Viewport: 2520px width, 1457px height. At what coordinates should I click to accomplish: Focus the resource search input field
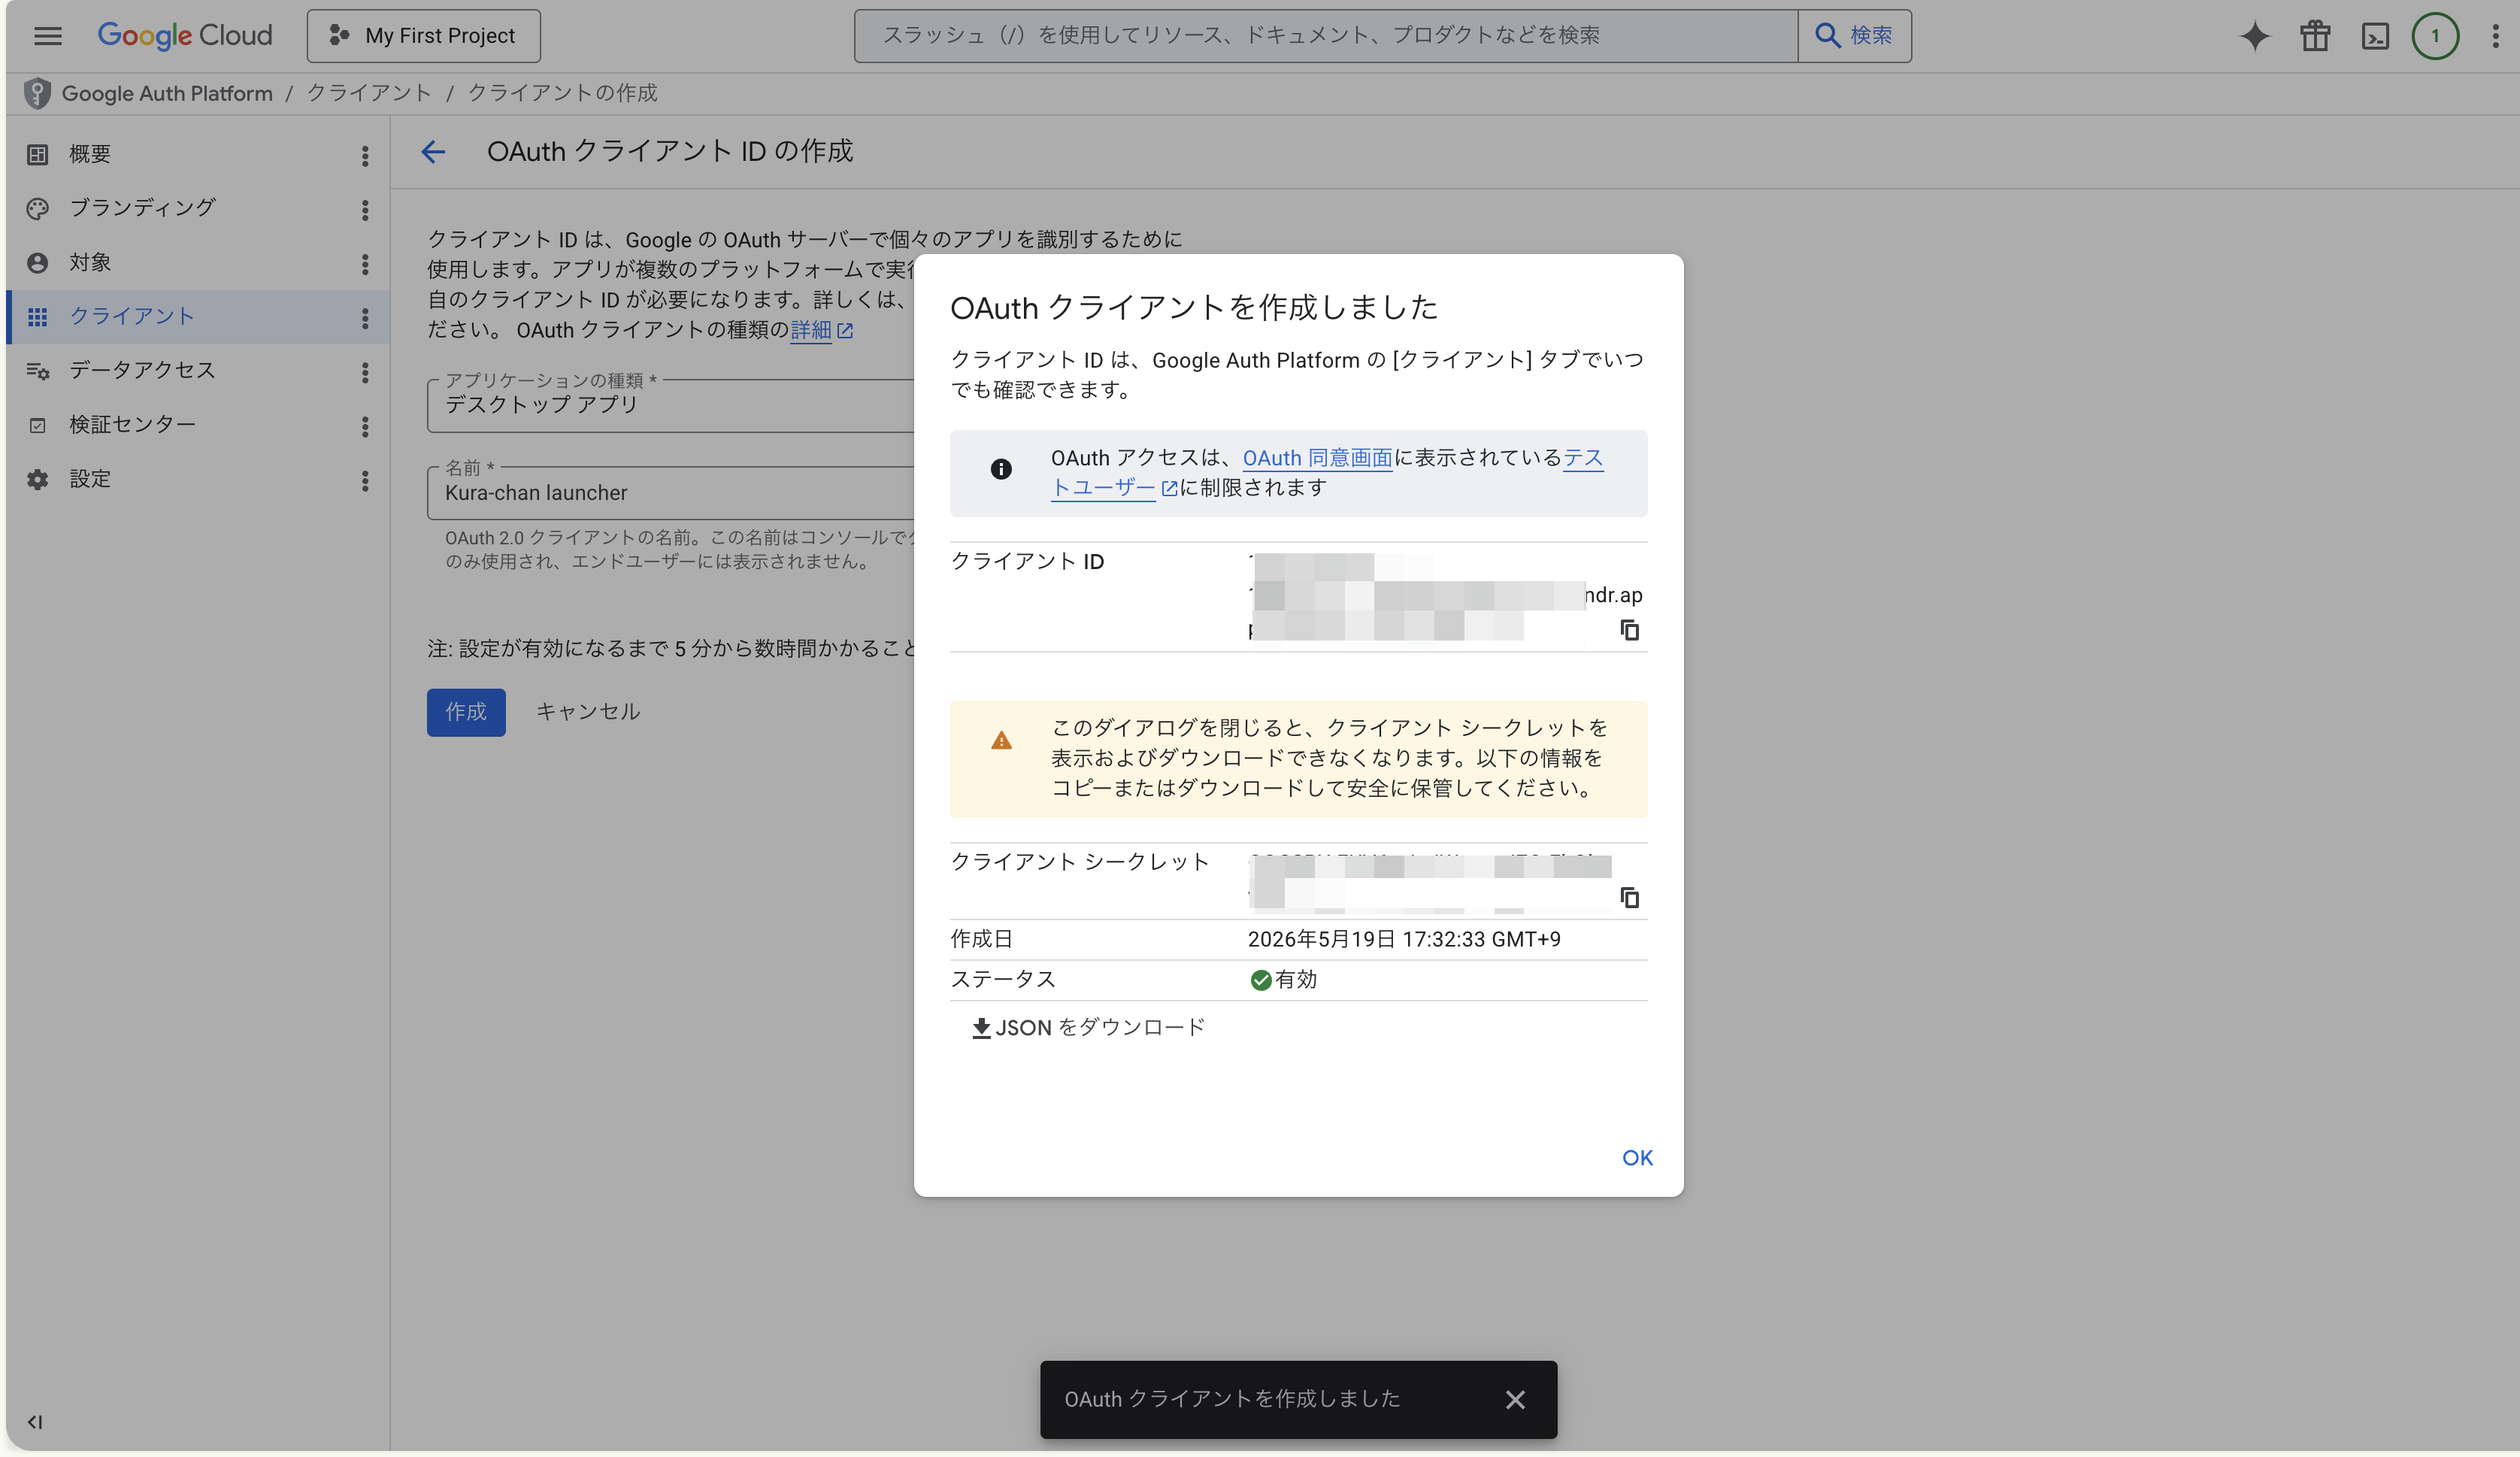pyautogui.click(x=1325, y=36)
